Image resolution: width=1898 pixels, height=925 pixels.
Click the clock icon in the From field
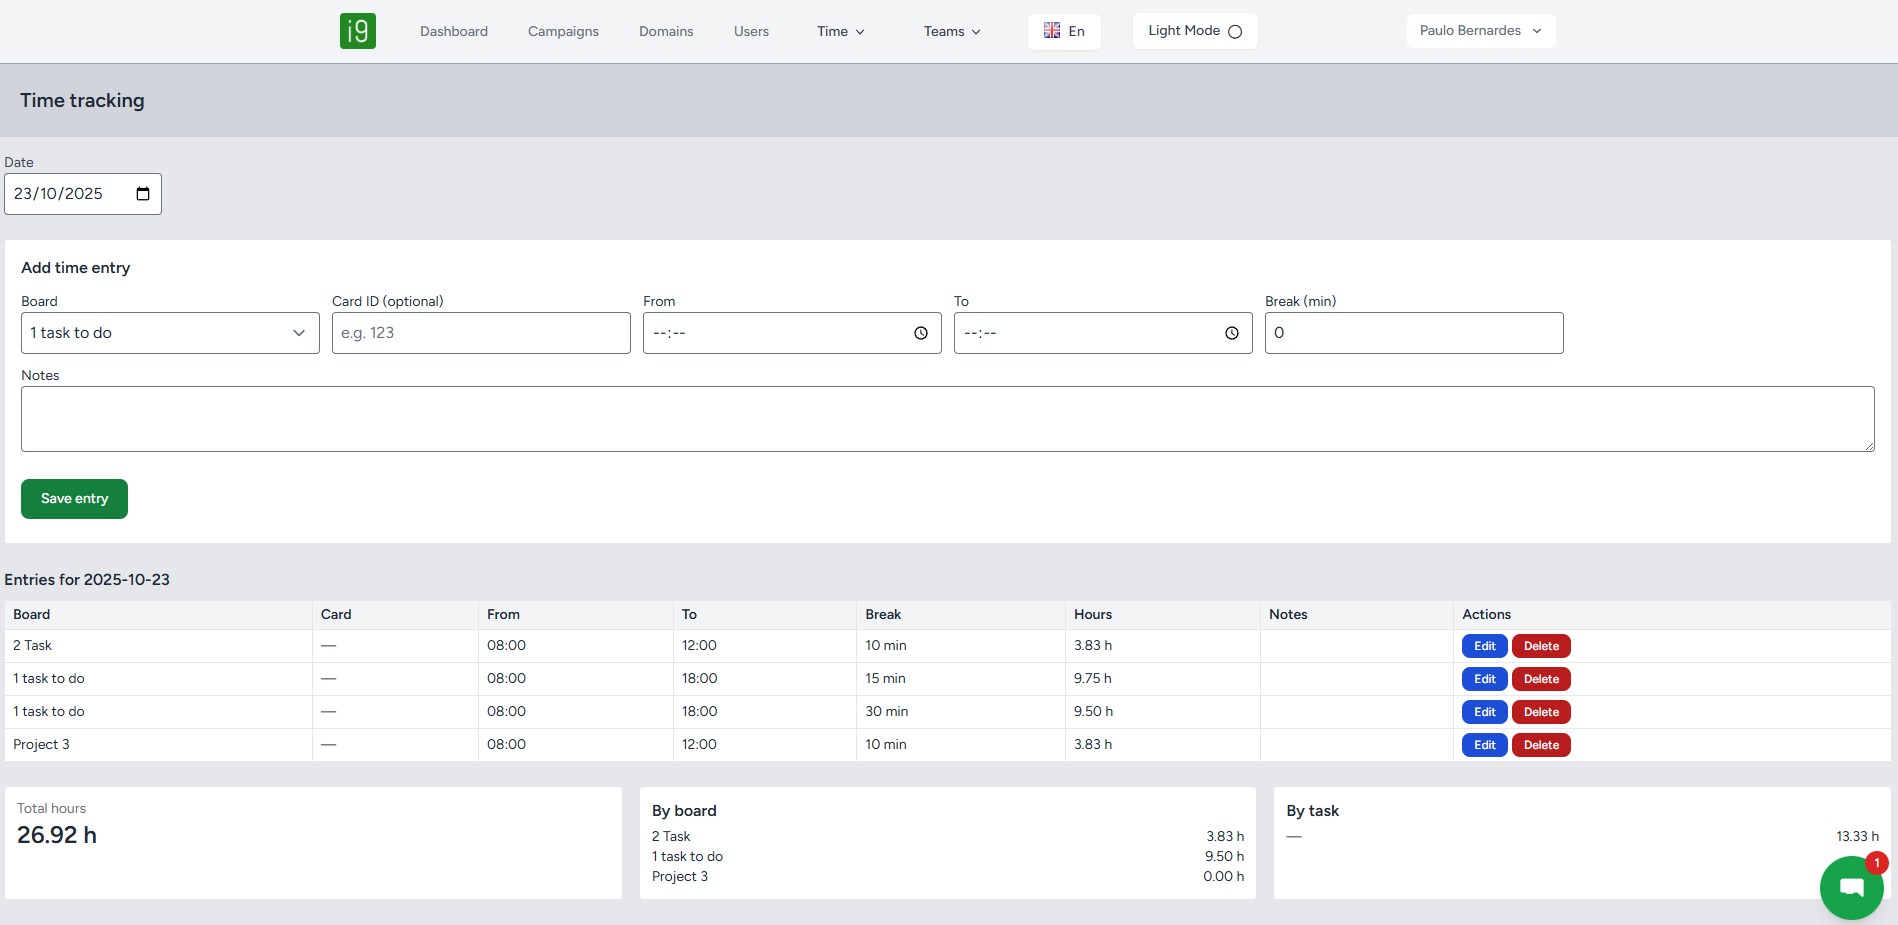[920, 333]
